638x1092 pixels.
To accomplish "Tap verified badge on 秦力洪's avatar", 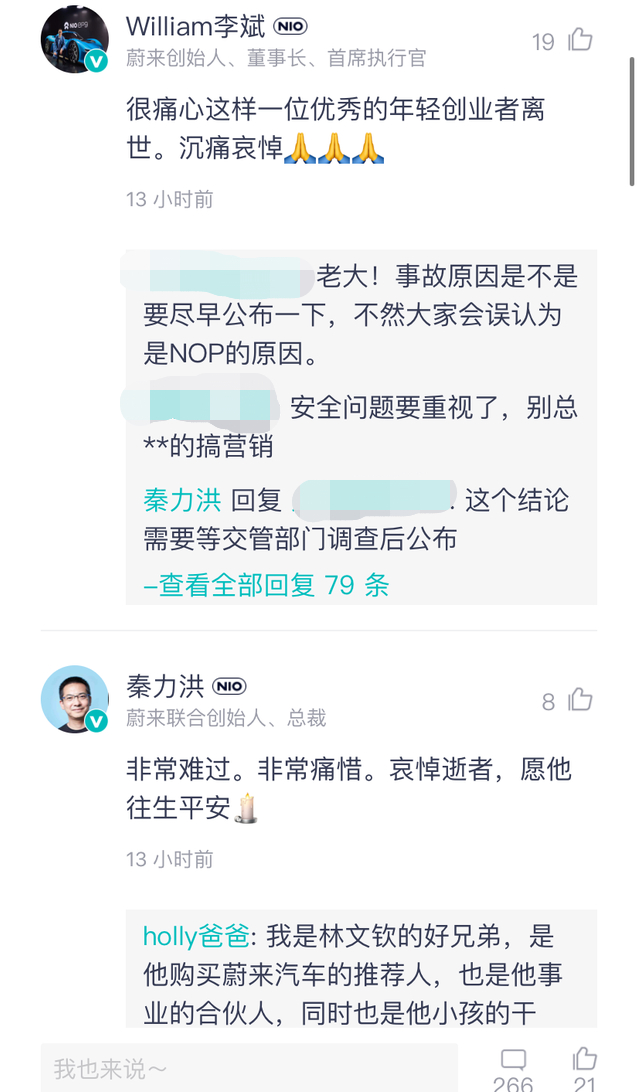I will click(96, 721).
